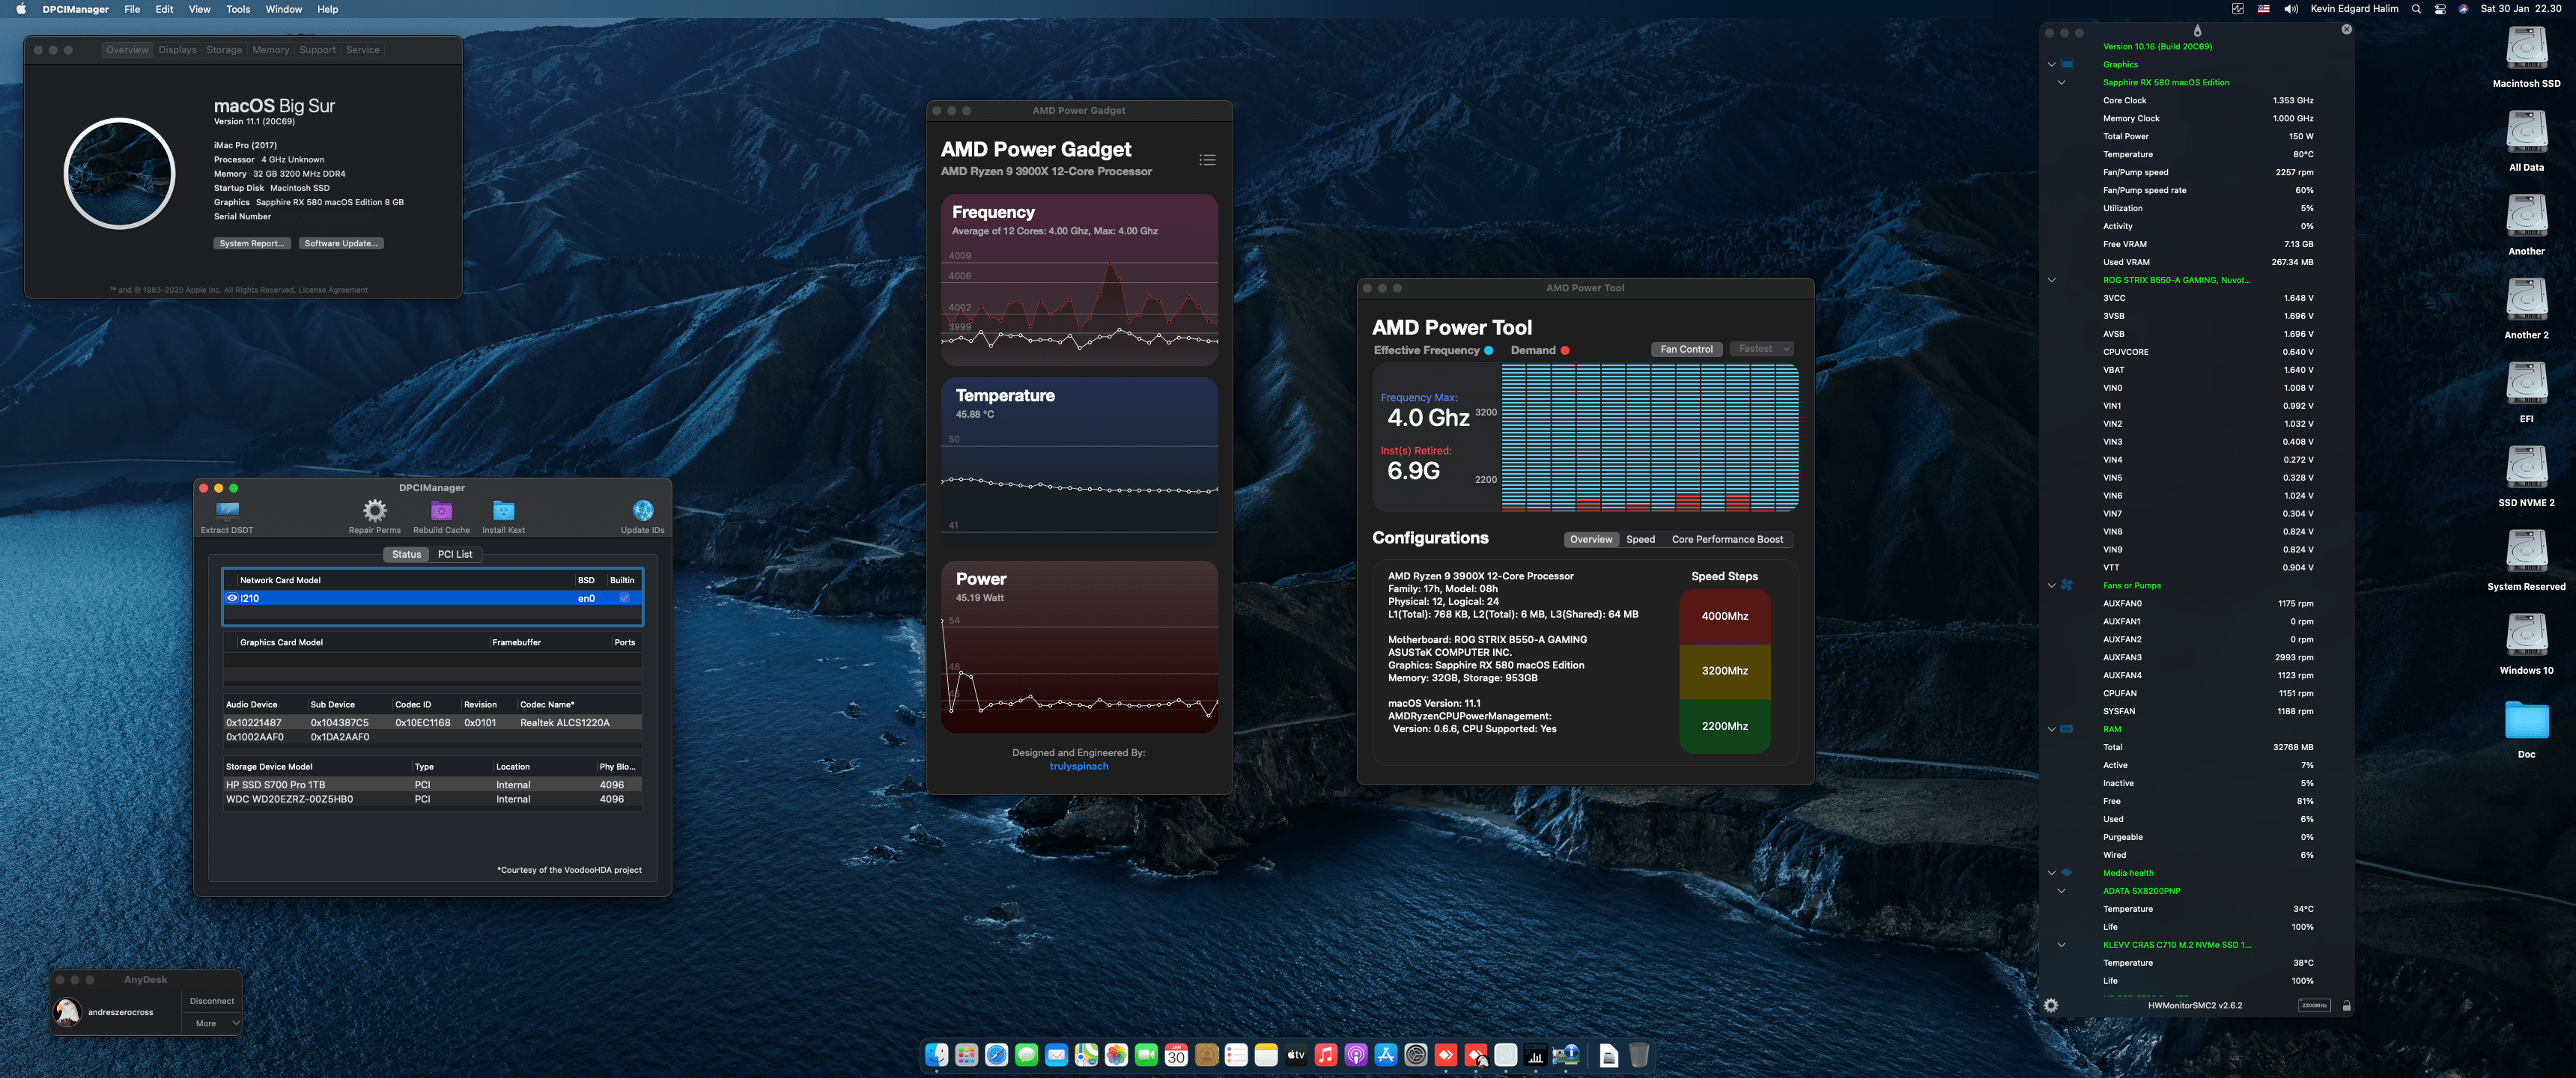The width and height of the screenshot is (2576, 1078).
Task: Open the Doc folder on desktop
Action: (2526, 720)
